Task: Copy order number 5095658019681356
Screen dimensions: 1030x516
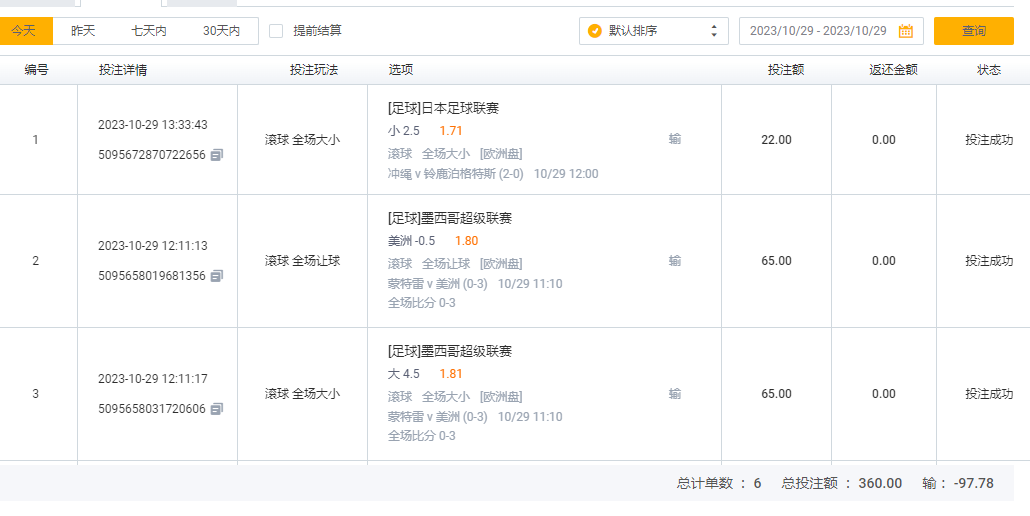Action: click(x=217, y=276)
